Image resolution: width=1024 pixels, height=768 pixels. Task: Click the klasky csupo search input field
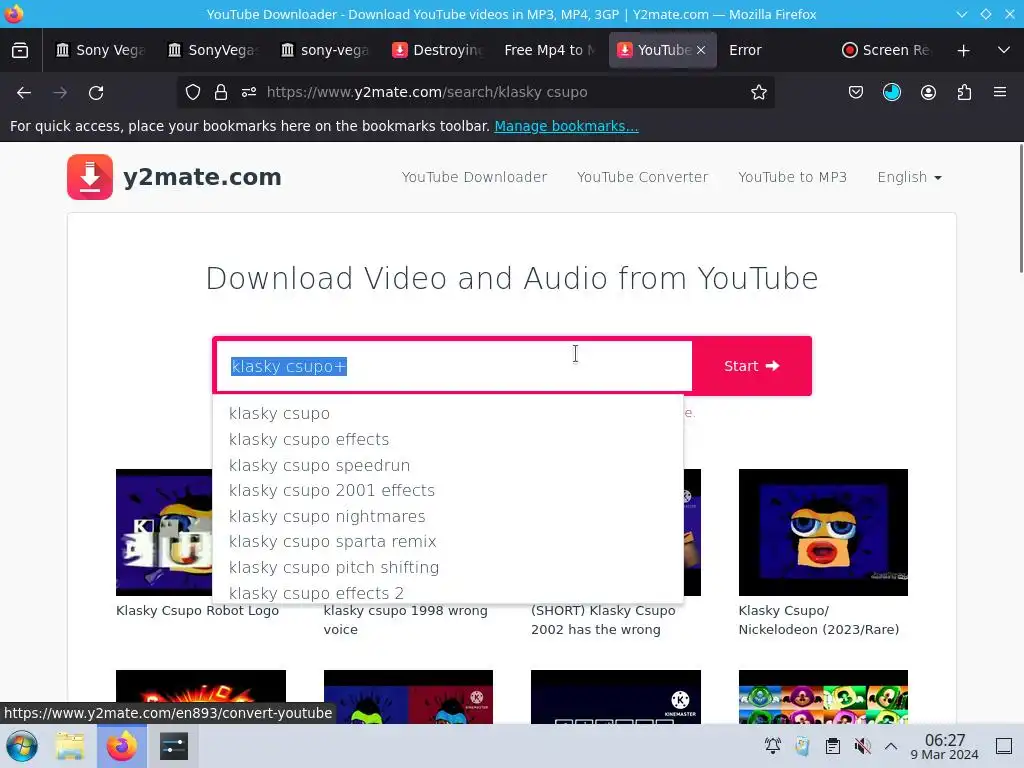pyautogui.click(x=453, y=366)
